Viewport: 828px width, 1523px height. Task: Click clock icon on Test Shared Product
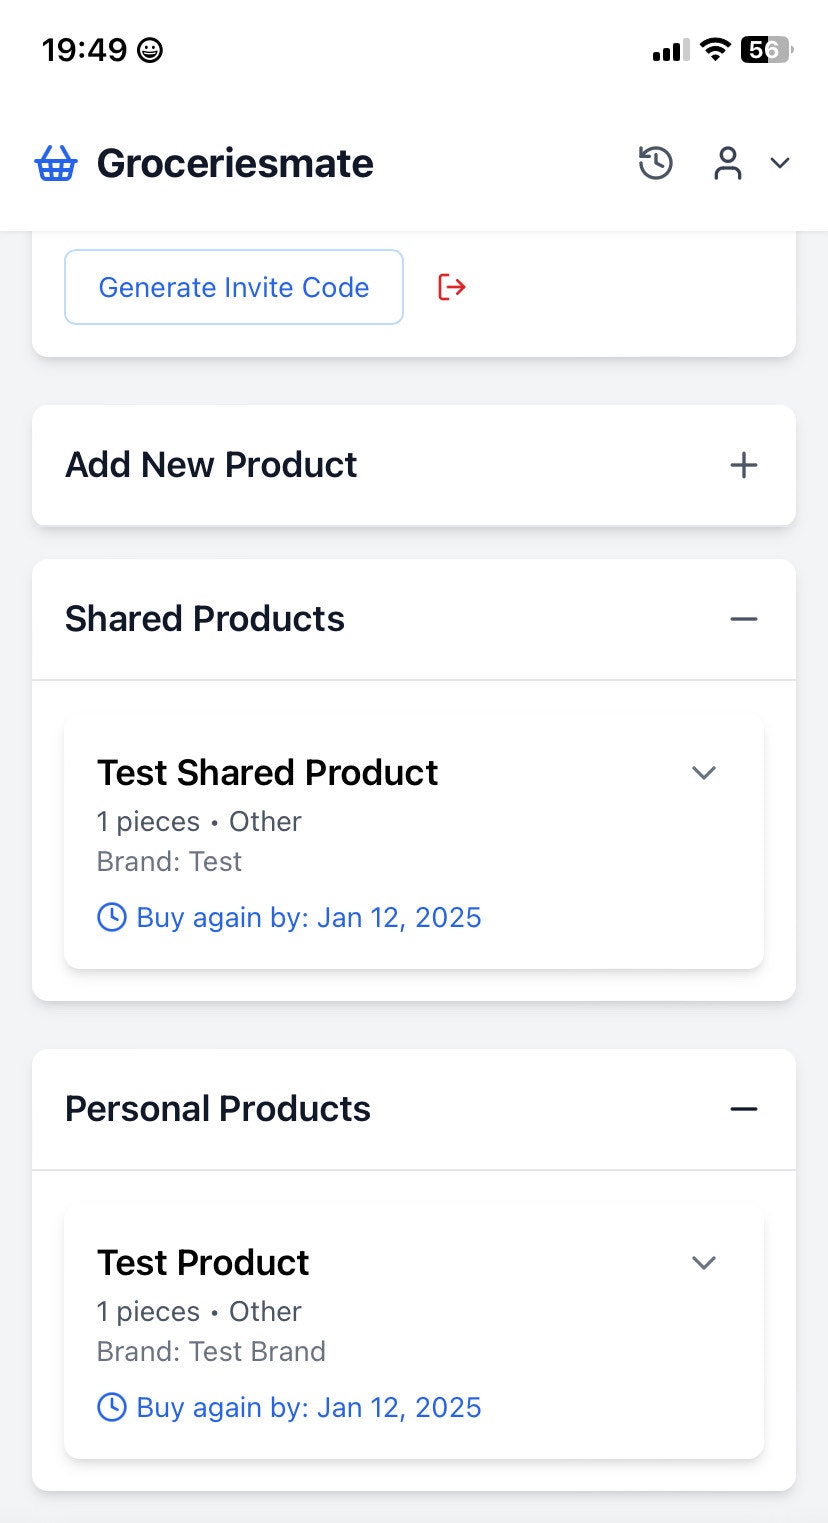tap(111, 917)
